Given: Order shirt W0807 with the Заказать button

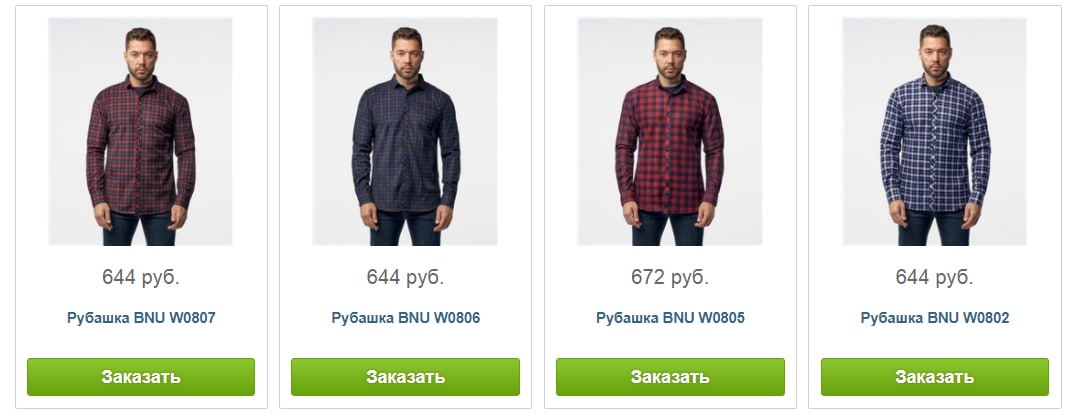Looking at the screenshot, I should [x=141, y=377].
